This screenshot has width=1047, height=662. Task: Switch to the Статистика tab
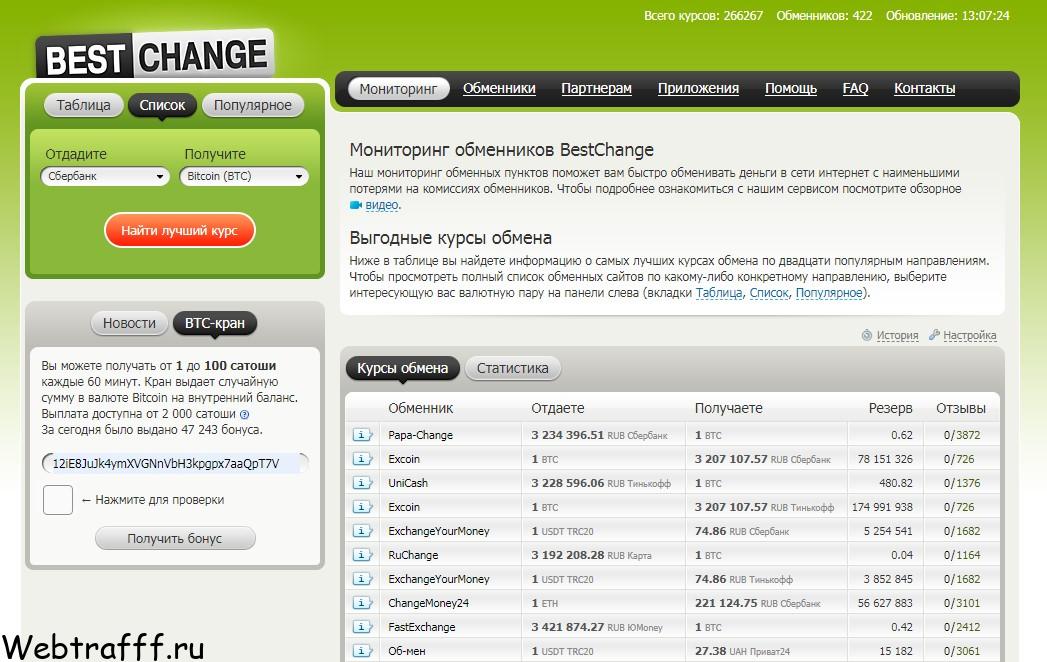[512, 368]
